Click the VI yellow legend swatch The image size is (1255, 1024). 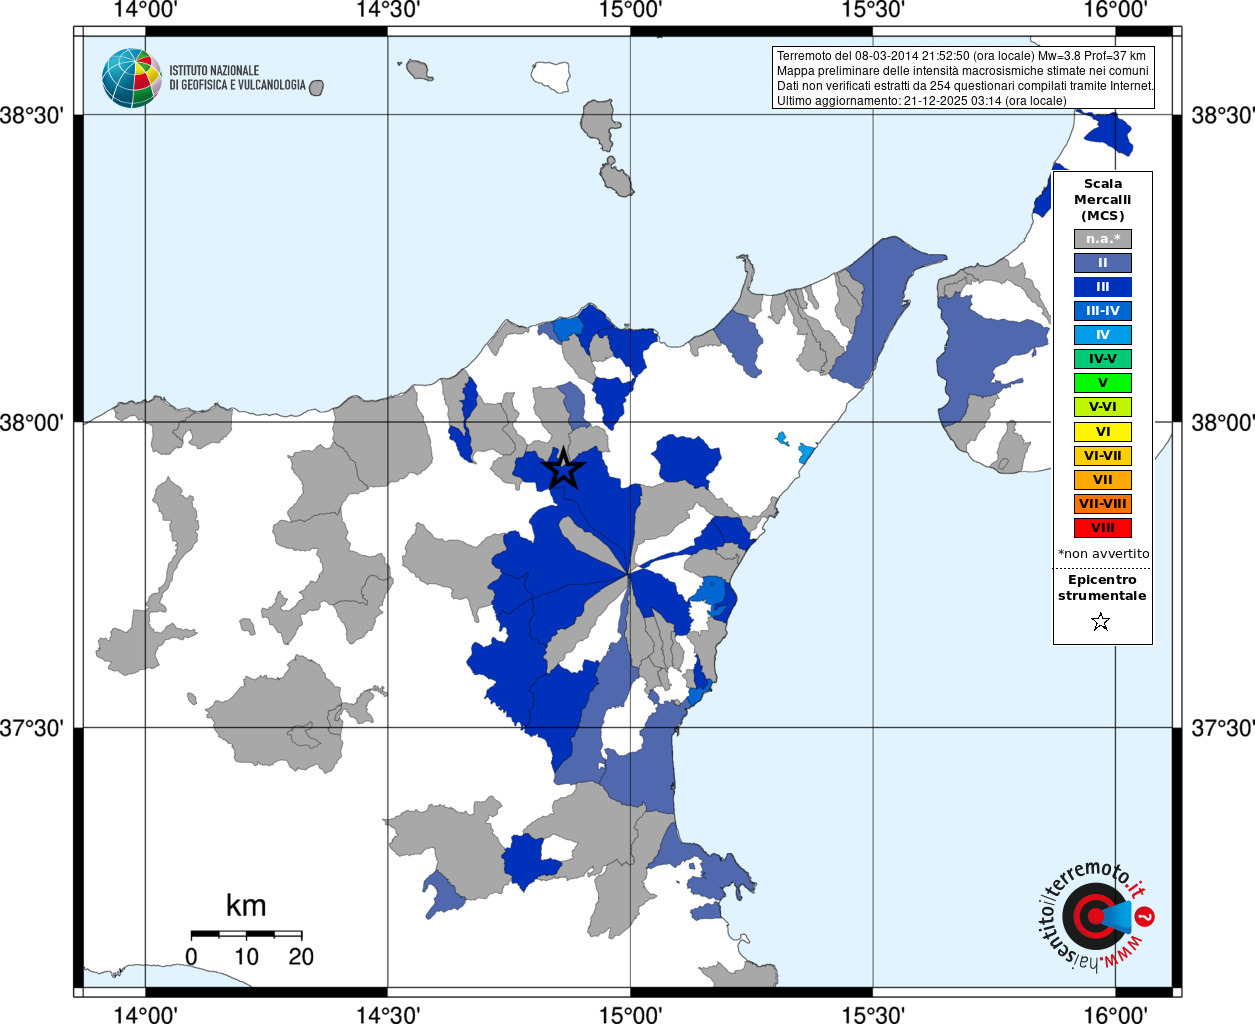pos(1103,432)
